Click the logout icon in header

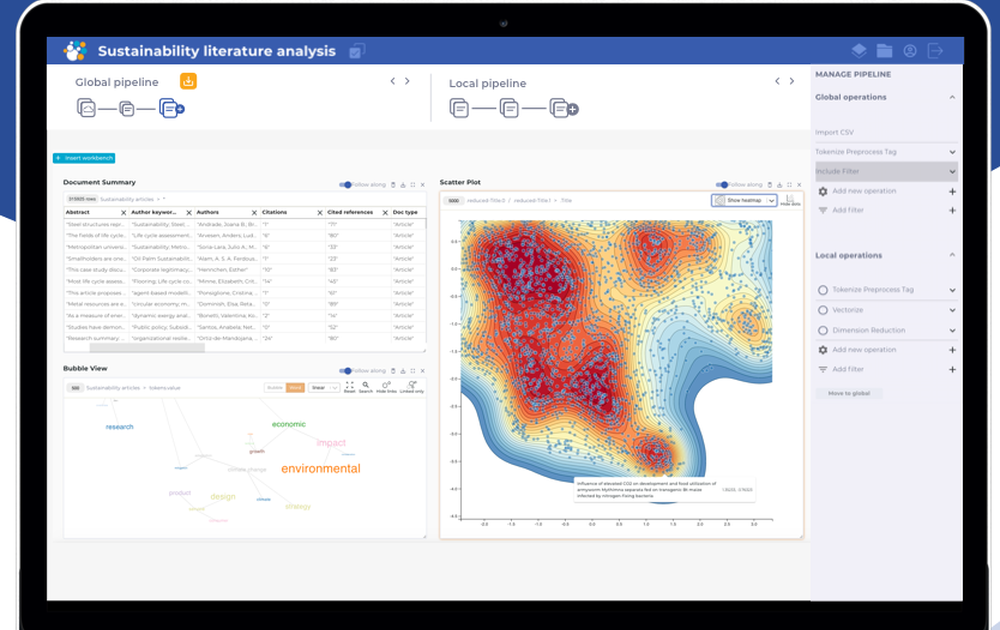tap(935, 51)
